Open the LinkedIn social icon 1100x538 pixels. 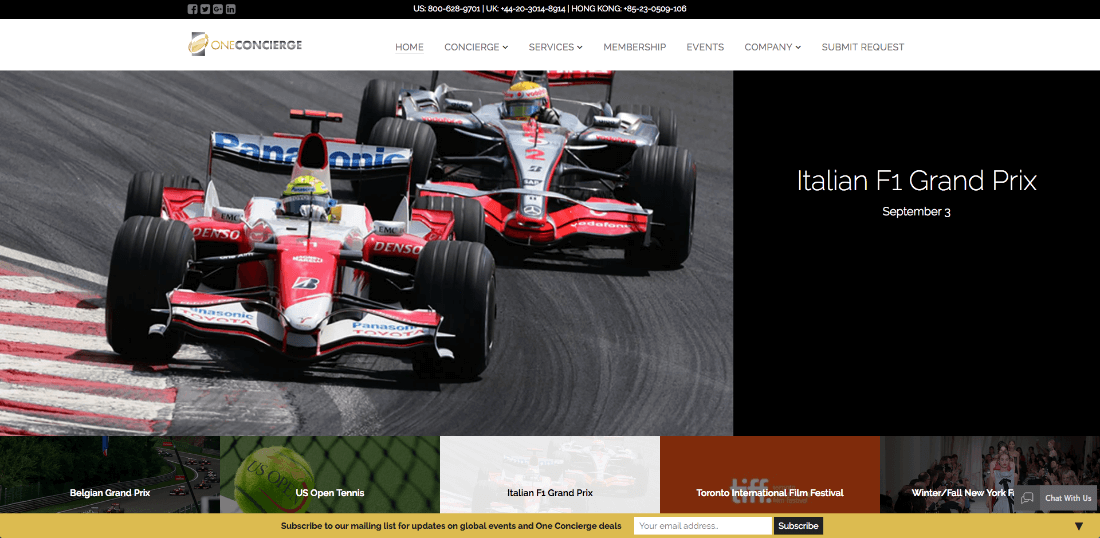(x=231, y=9)
